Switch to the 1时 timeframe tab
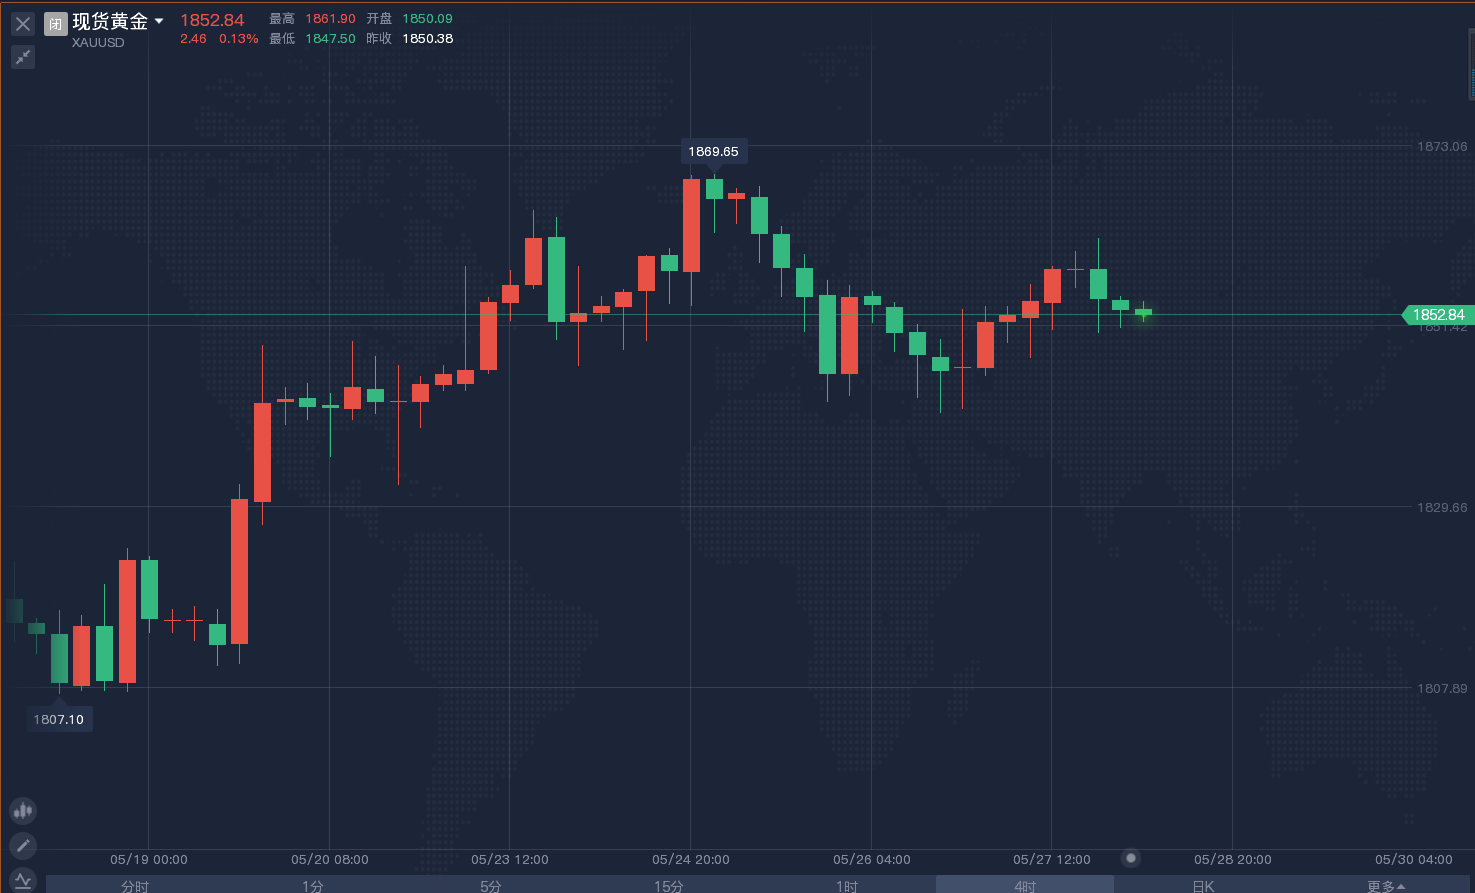Image resolution: width=1475 pixels, height=893 pixels. pos(847,885)
